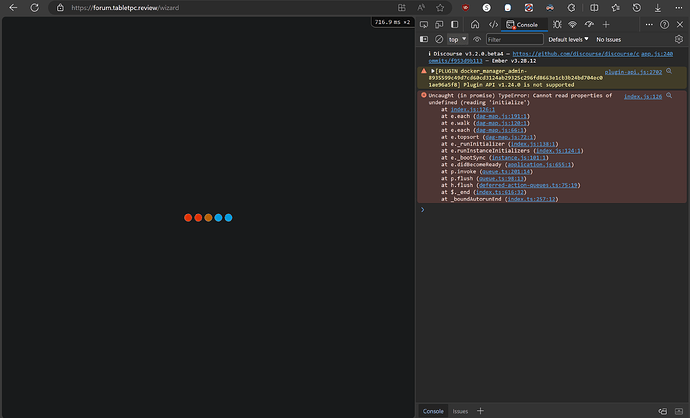Open DevTools Help icon
The height and width of the screenshot is (418, 690).
664,25
